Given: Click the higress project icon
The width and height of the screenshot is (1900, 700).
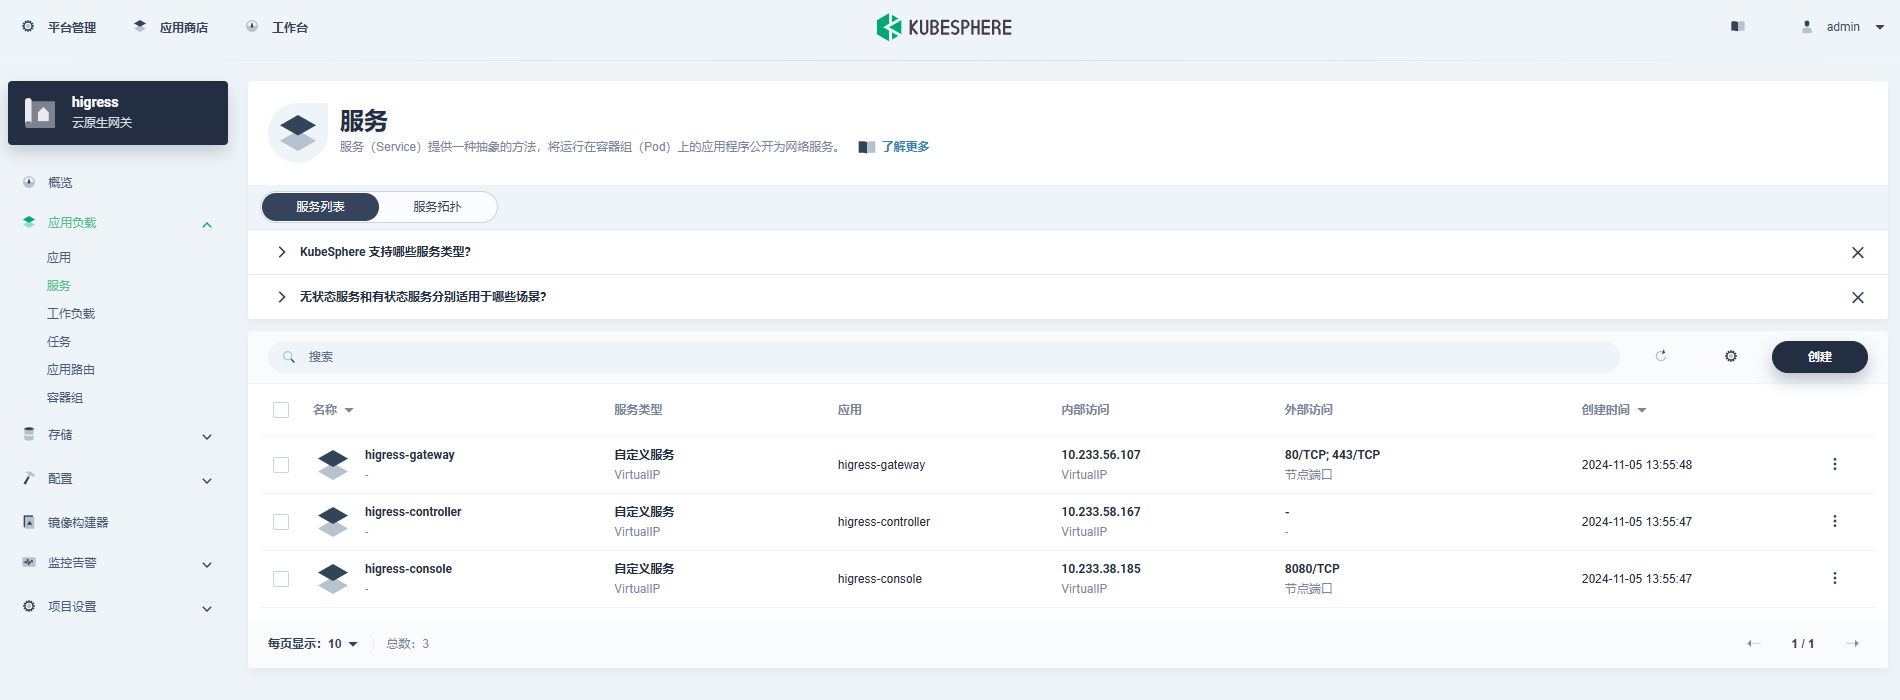Looking at the screenshot, I should click(40, 112).
